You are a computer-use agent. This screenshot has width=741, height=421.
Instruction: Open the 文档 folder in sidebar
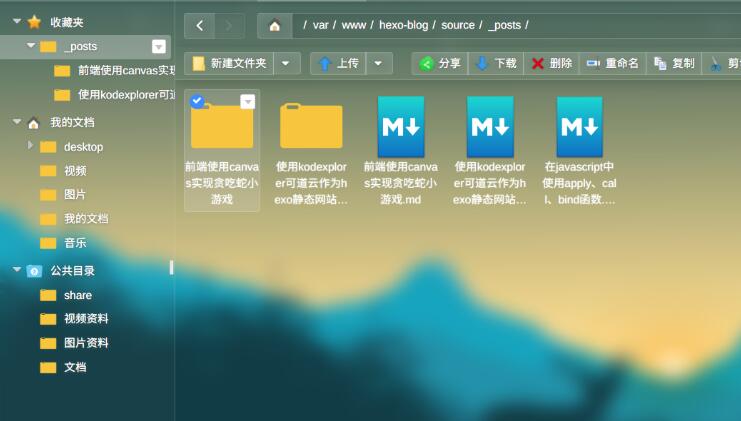click(x=75, y=367)
